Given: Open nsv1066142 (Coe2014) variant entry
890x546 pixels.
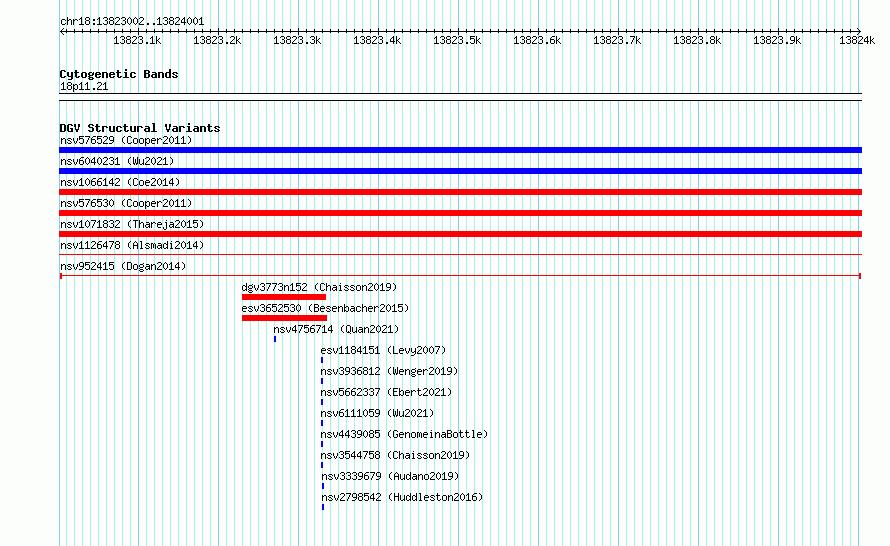Looking at the screenshot, I should [120, 182].
